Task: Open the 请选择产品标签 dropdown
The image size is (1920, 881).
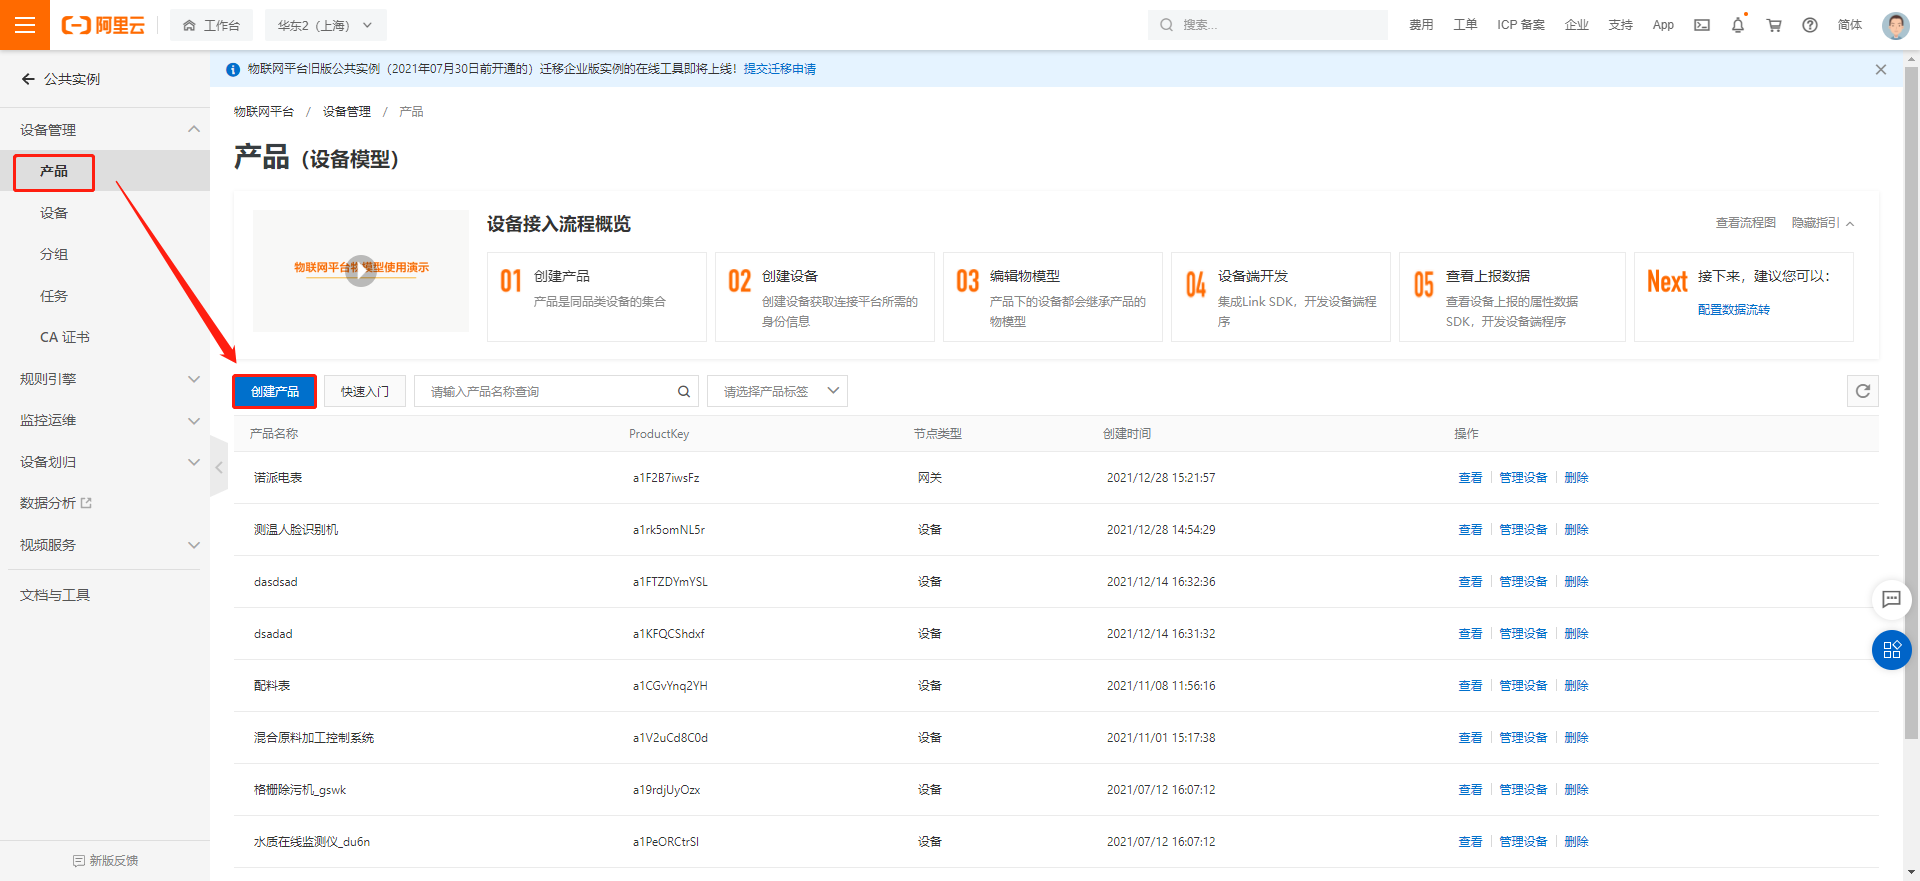Action: pyautogui.click(x=777, y=391)
